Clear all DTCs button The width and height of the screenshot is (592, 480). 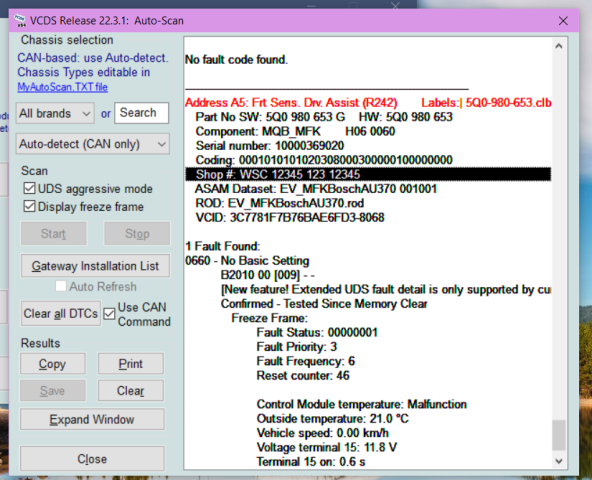[61, 313]
